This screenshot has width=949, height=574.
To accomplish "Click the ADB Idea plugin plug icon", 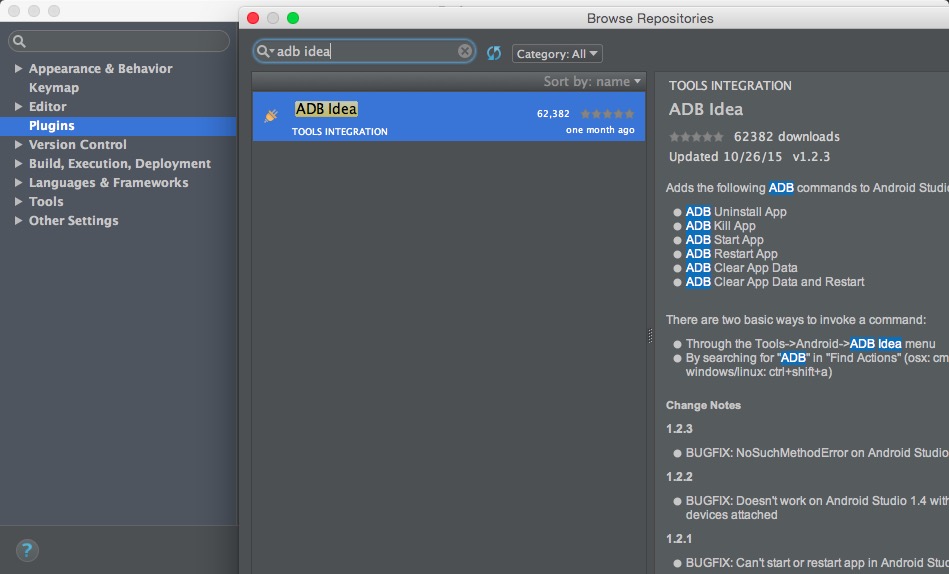I will click(271, 115).
